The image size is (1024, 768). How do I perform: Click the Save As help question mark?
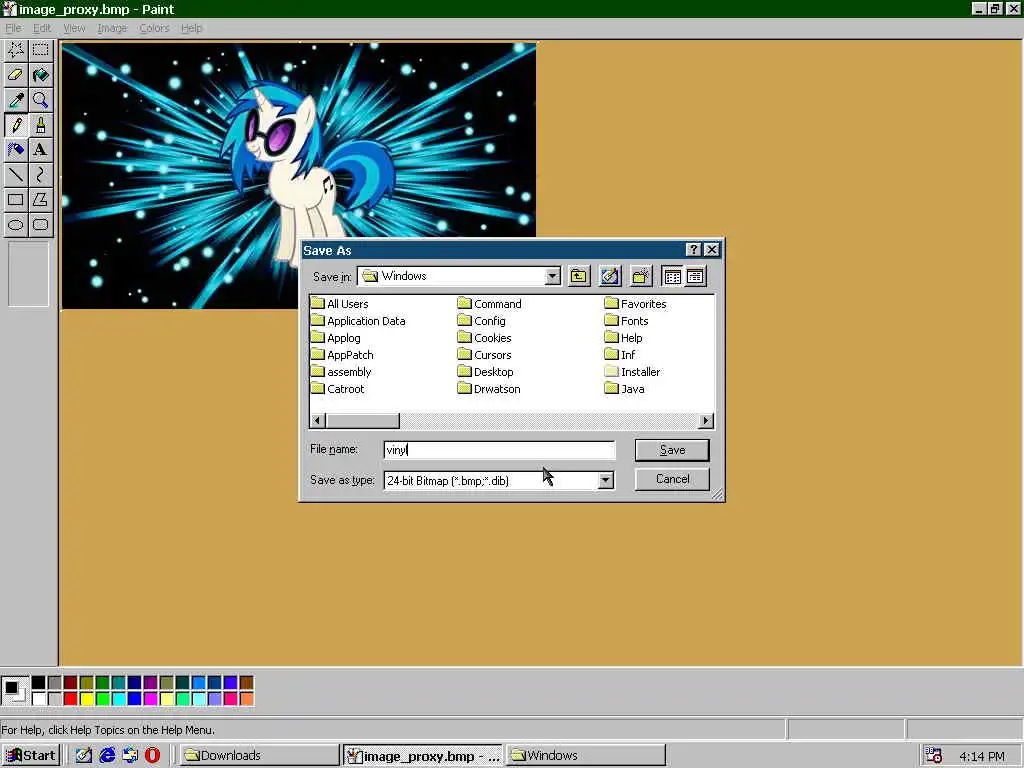(694, 249)
